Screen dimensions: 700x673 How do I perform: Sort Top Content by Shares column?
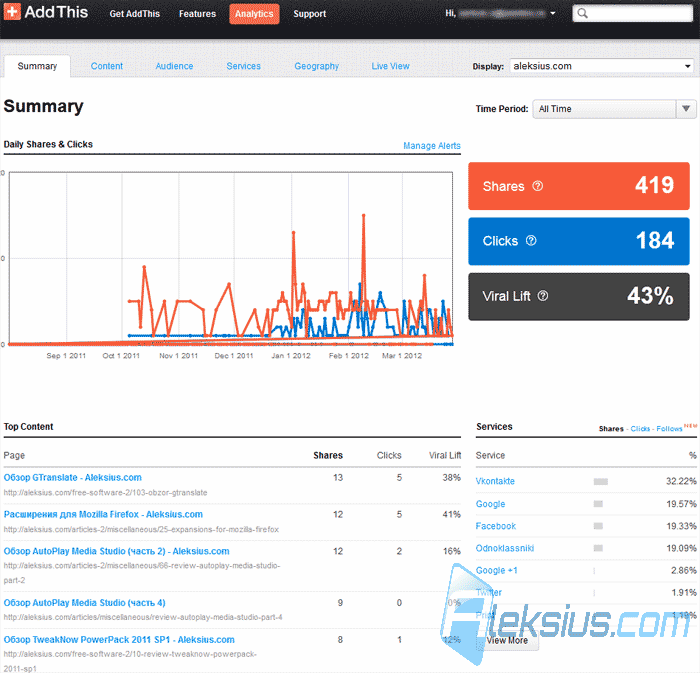click(328, 455)
